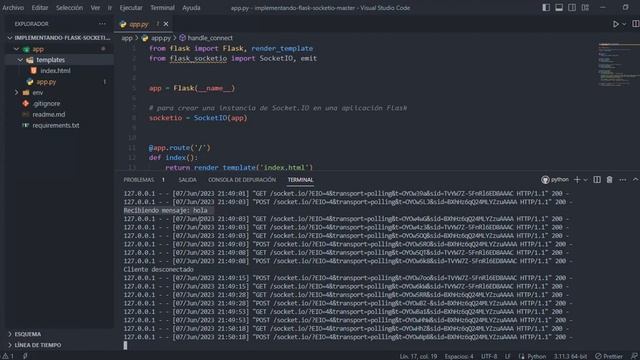Click the code line socketio = SocketIO(app)
Image resolution: width=640 pixels, height=360 pixels.
pos(198,118)
